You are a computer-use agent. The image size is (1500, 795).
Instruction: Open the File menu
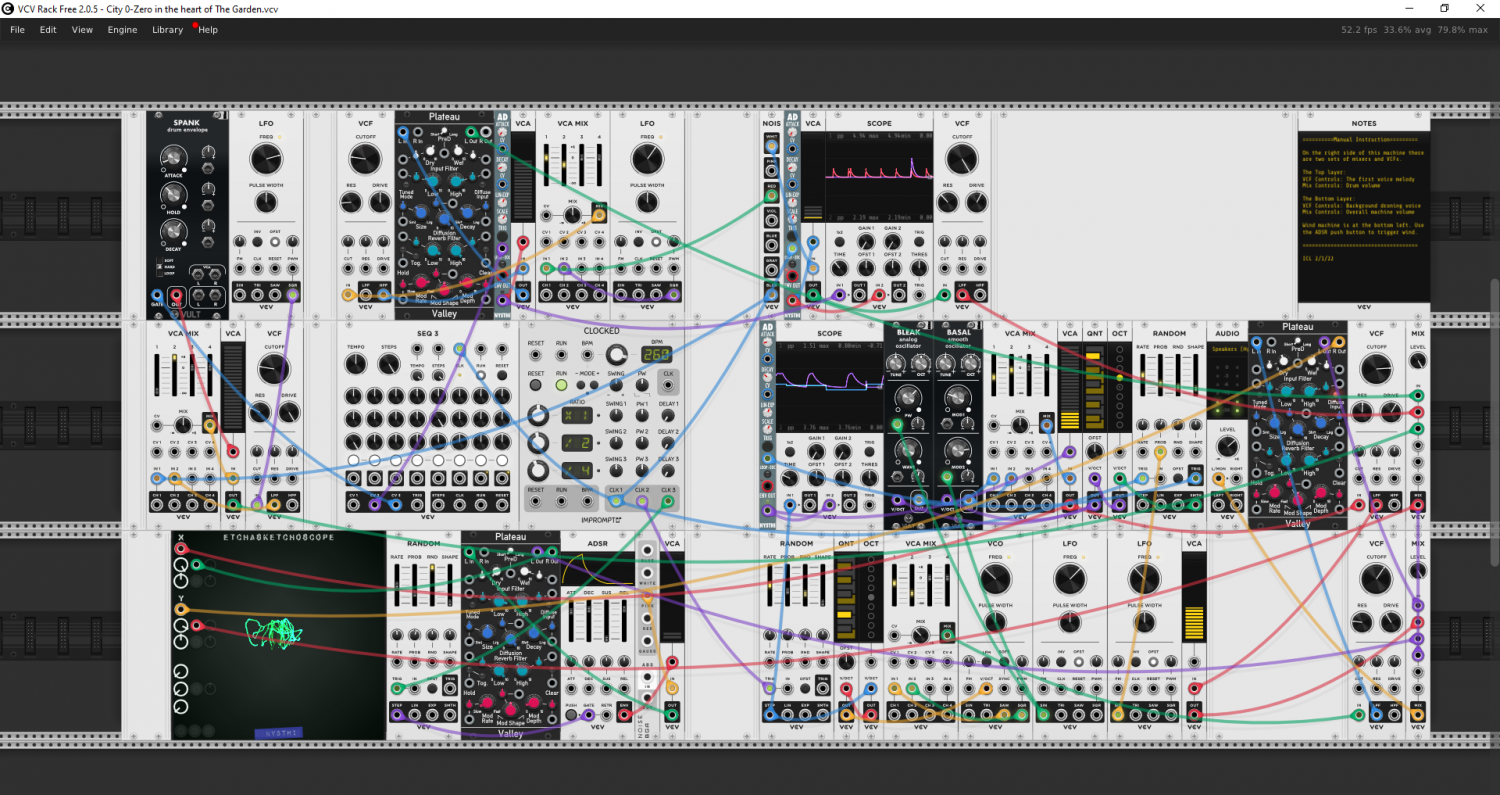pyautogui.click(x=17, y=30)
